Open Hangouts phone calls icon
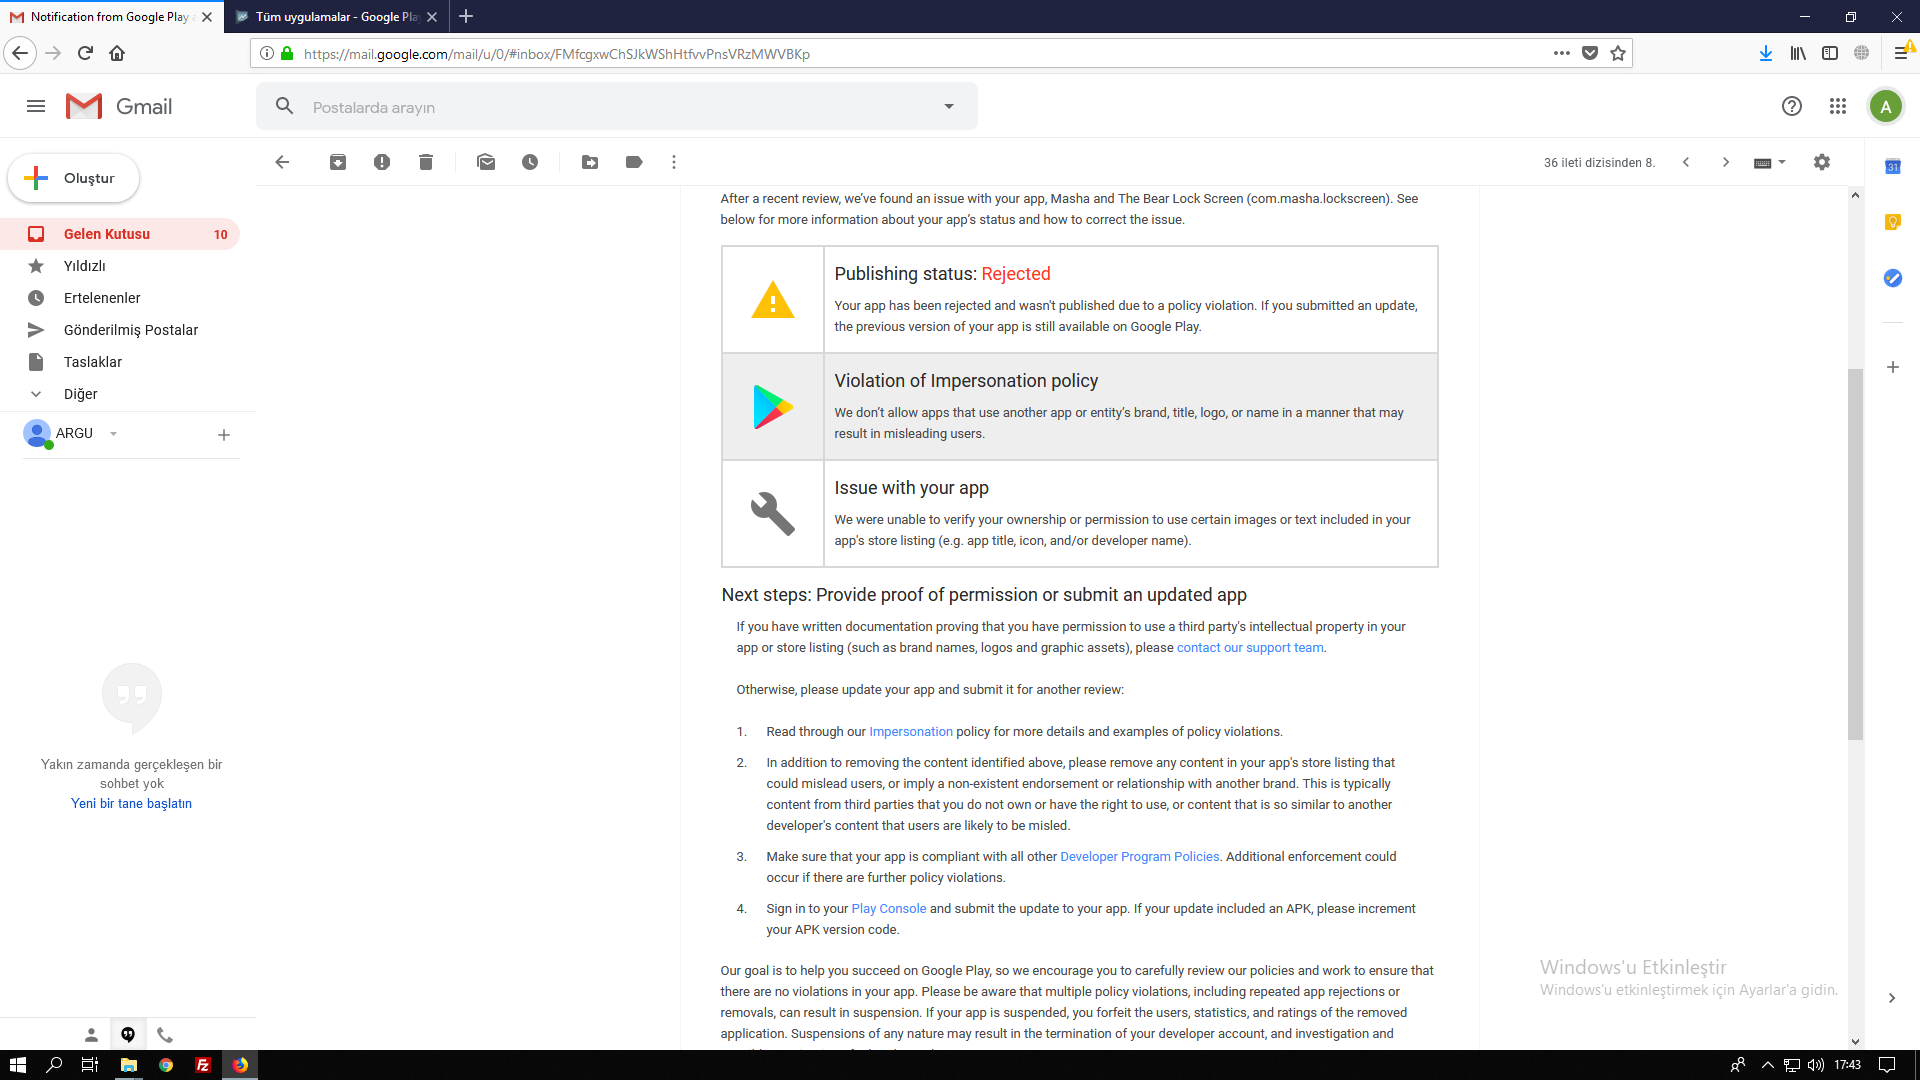 (x=165, y=1035)
